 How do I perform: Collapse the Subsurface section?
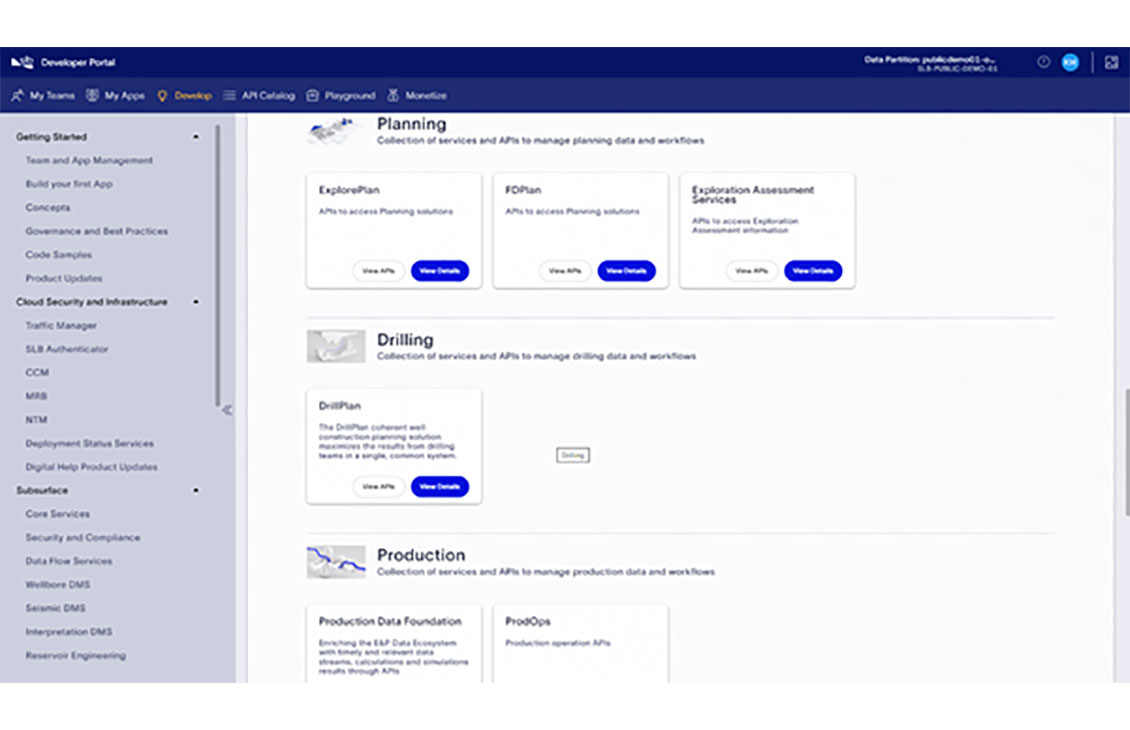coord(198,490)
